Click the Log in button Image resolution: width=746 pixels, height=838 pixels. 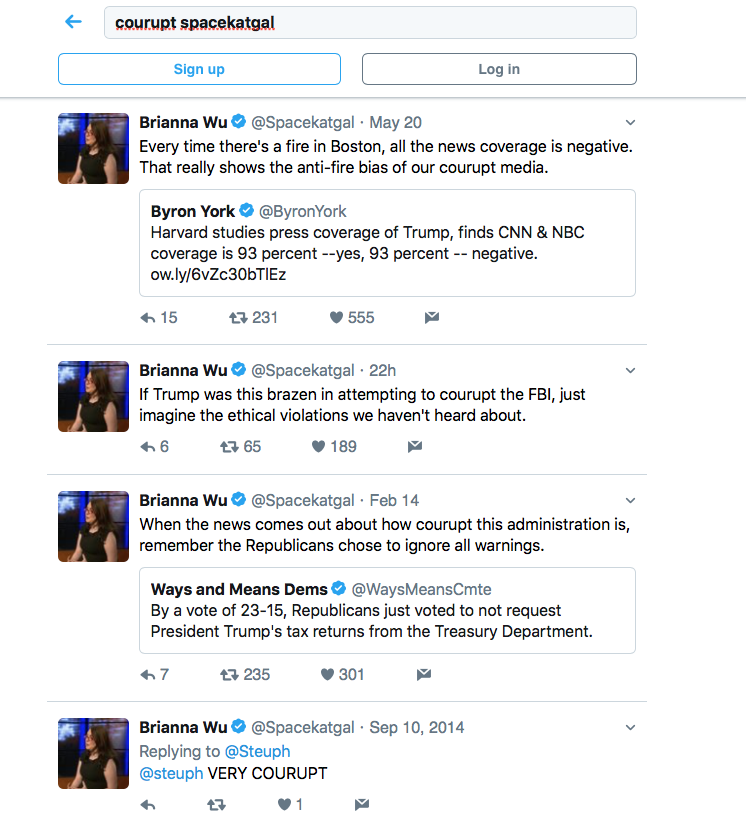coord(499,69)
